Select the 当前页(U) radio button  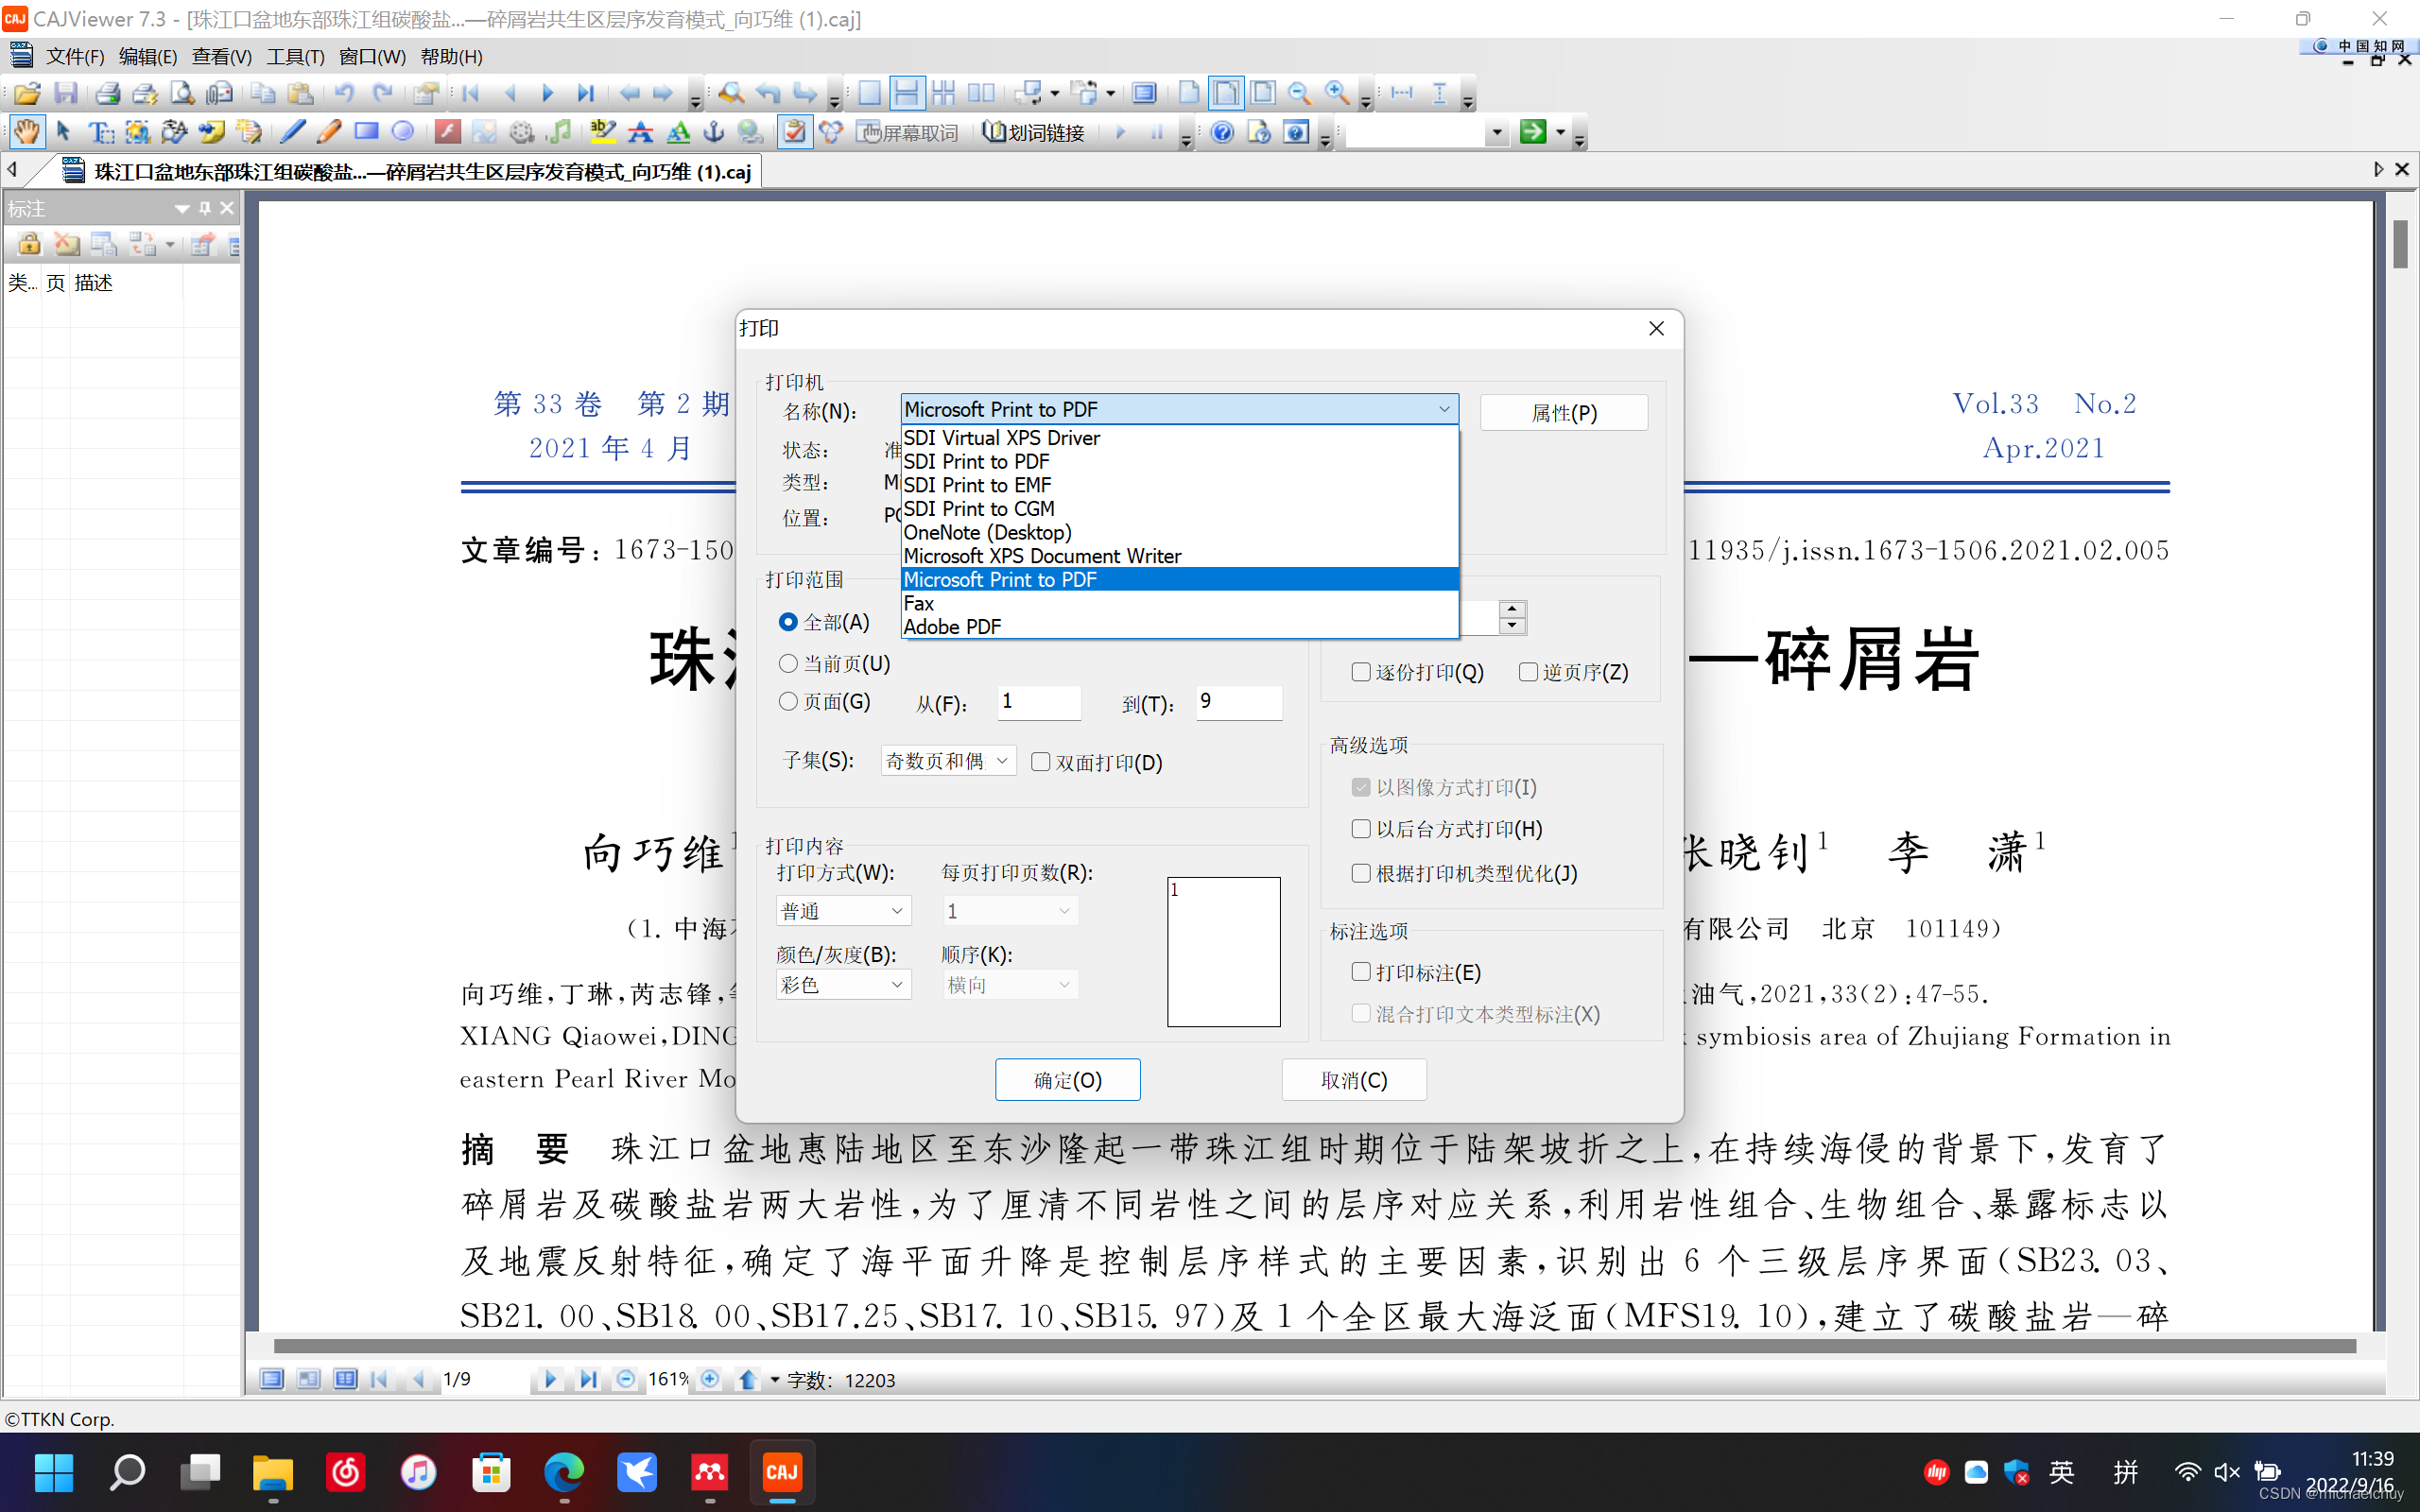(x=788, y=663)
